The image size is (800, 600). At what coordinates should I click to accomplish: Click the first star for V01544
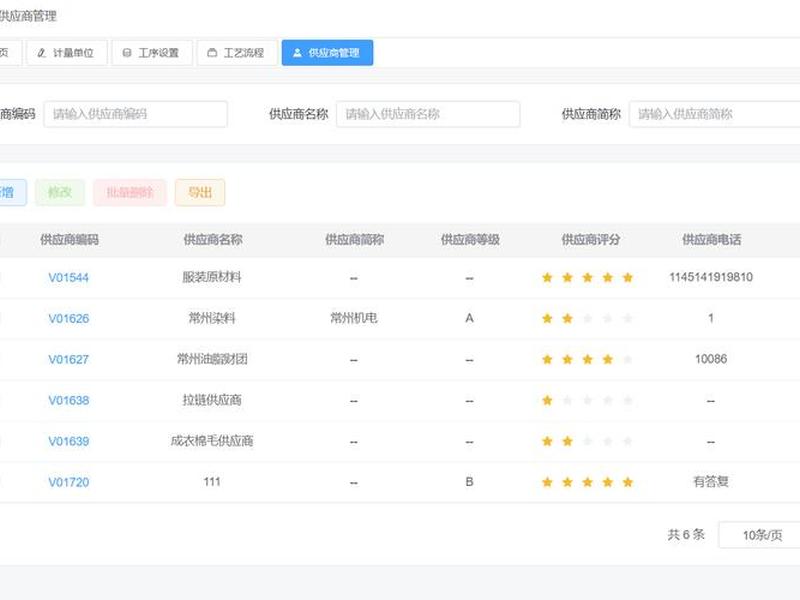click(x=547, y=278)
